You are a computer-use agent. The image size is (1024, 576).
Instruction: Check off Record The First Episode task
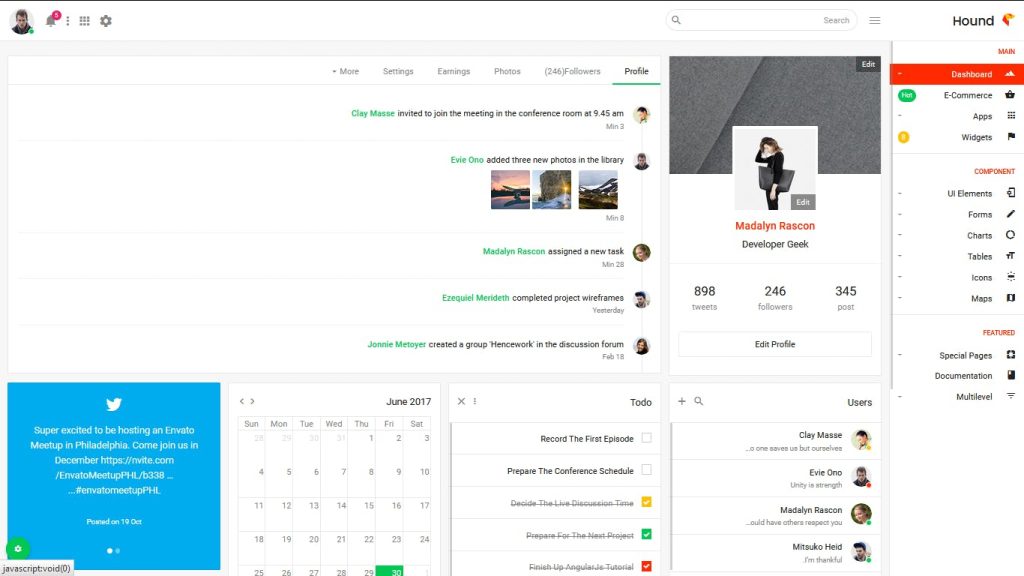(645, 437)
